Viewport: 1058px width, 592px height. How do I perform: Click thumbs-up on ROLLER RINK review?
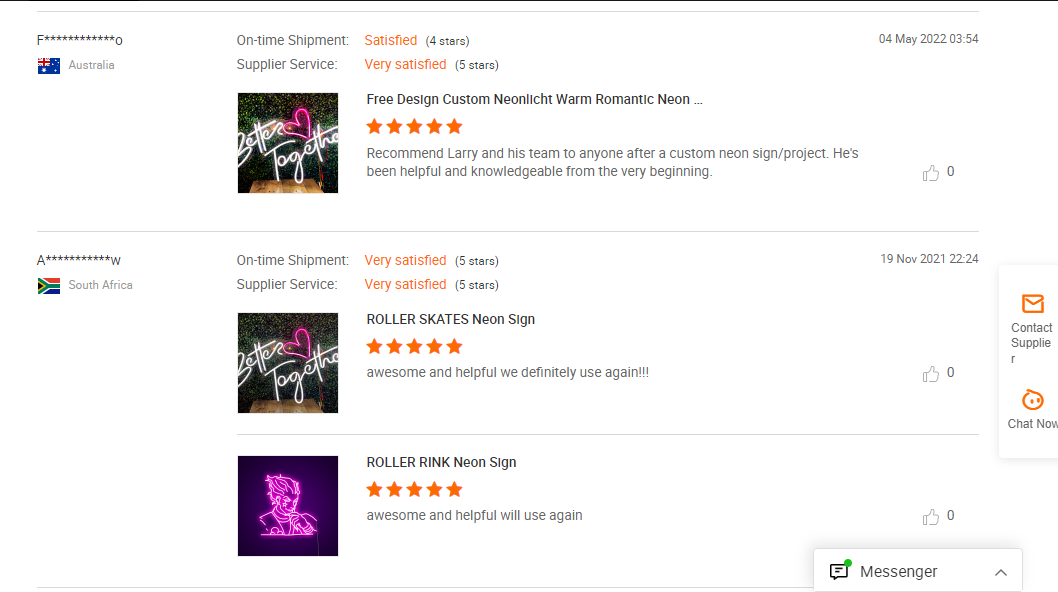930,517
